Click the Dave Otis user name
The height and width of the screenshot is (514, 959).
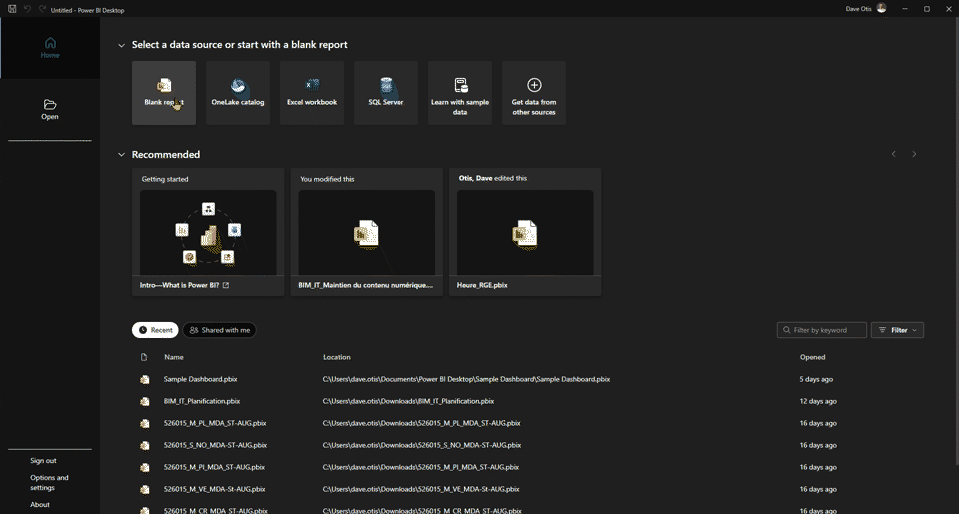pos(859,9)
